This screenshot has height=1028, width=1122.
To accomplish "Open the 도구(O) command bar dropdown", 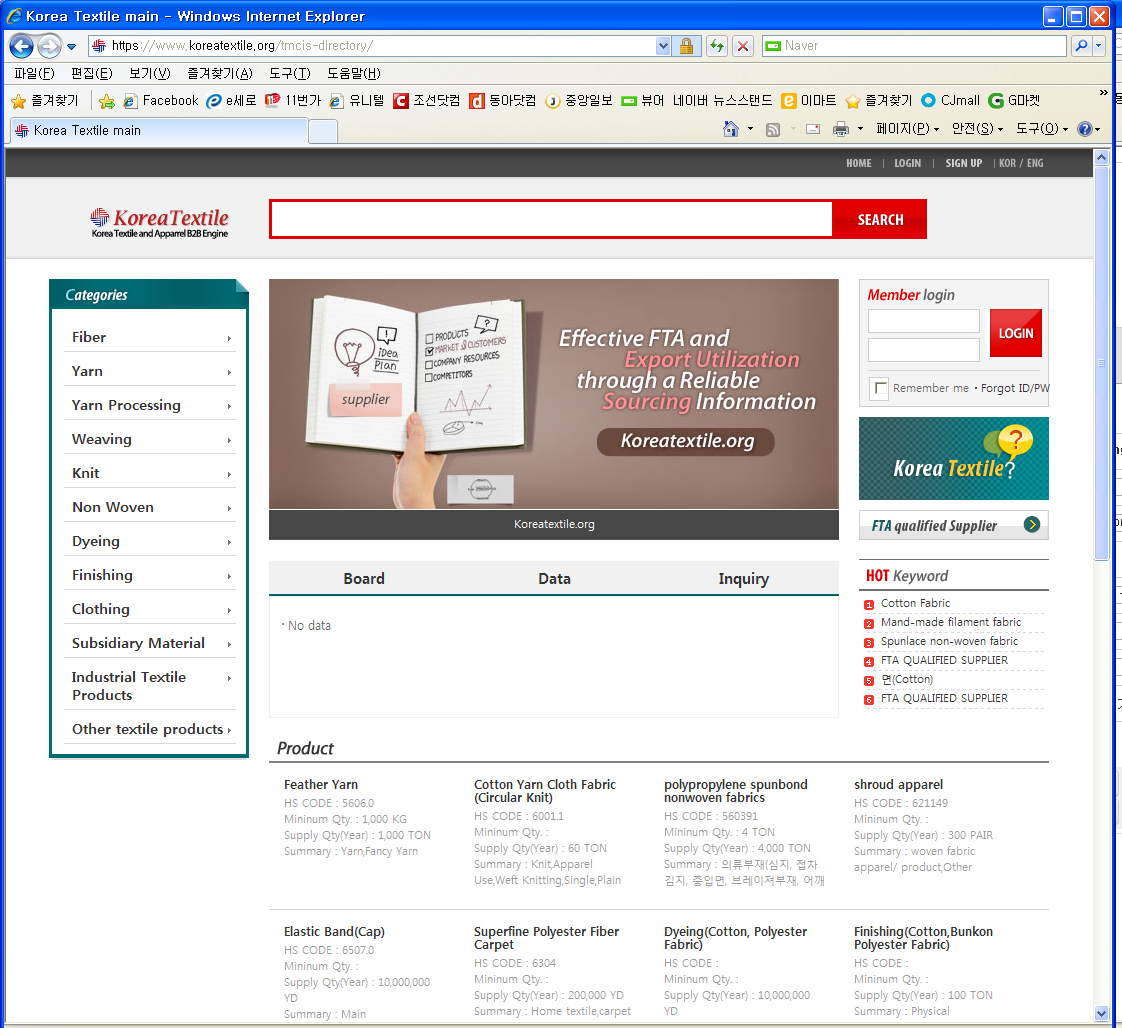I will pos(1042,129).
